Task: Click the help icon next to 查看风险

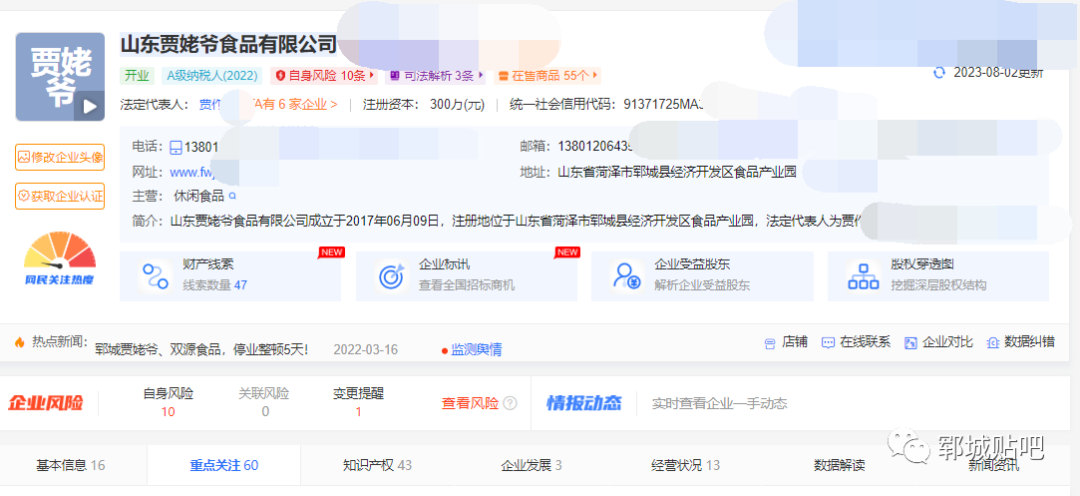Action: coord(510,403)
